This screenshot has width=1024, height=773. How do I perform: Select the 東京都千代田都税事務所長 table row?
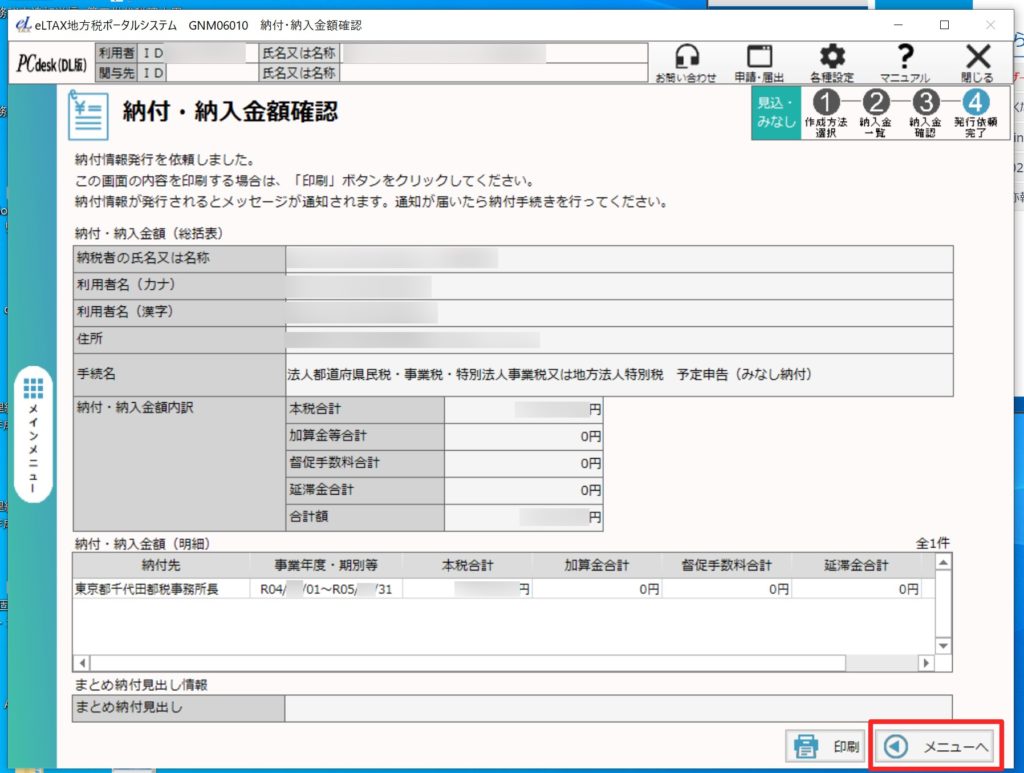[161, 589]
